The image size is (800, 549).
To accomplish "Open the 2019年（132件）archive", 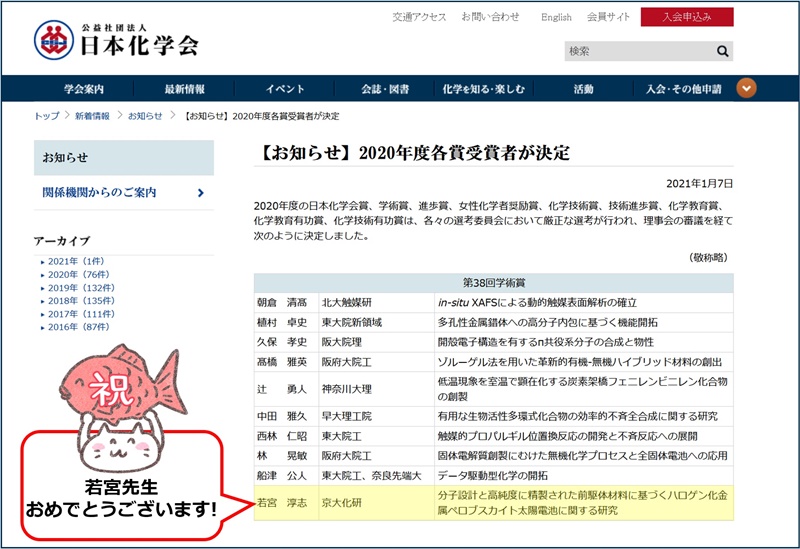I will pos(81,288).
